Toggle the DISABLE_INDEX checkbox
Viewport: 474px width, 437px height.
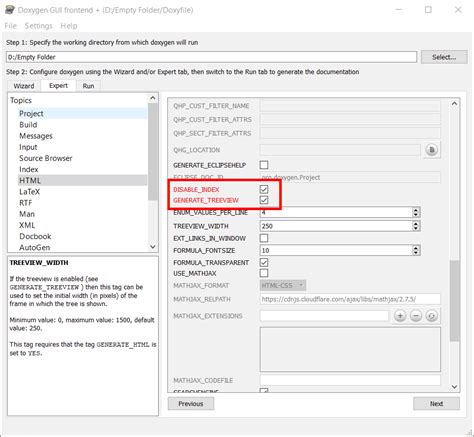point(264,189)
